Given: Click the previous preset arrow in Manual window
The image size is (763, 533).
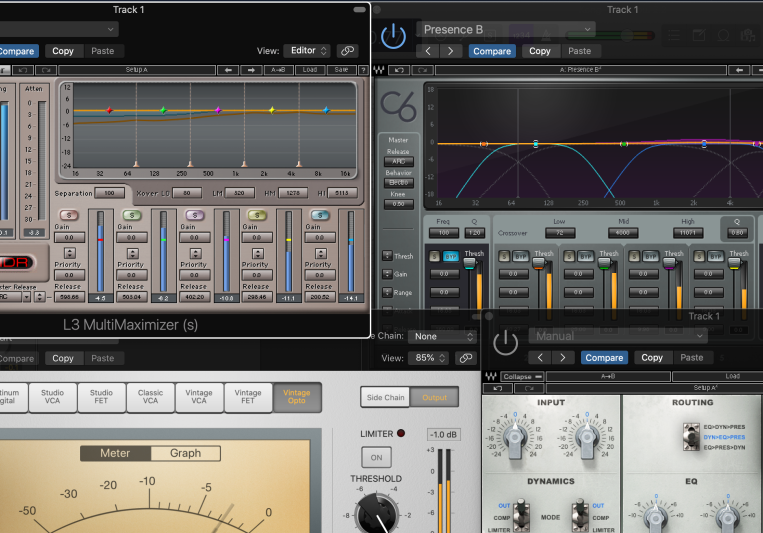Looking at the screenshot, I should 540,358.
